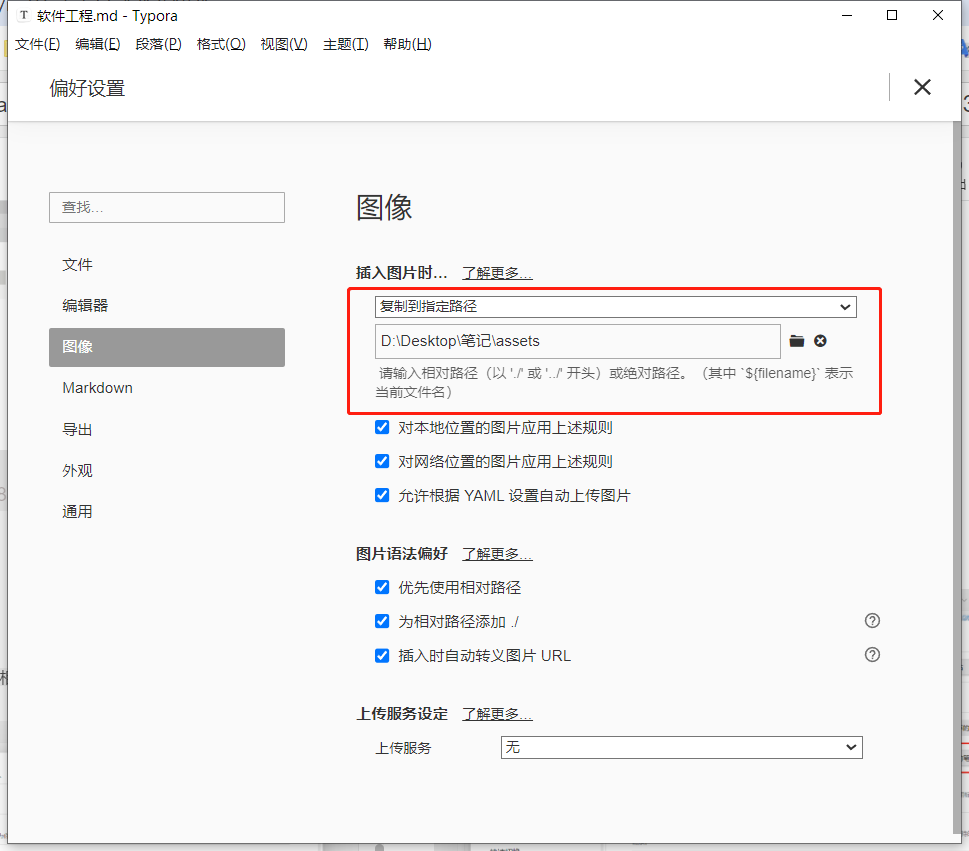This screenshot has width=969, height=851.
Task: Click '了解更多' link next to 上传服务设定
Action: pos(497,714)
